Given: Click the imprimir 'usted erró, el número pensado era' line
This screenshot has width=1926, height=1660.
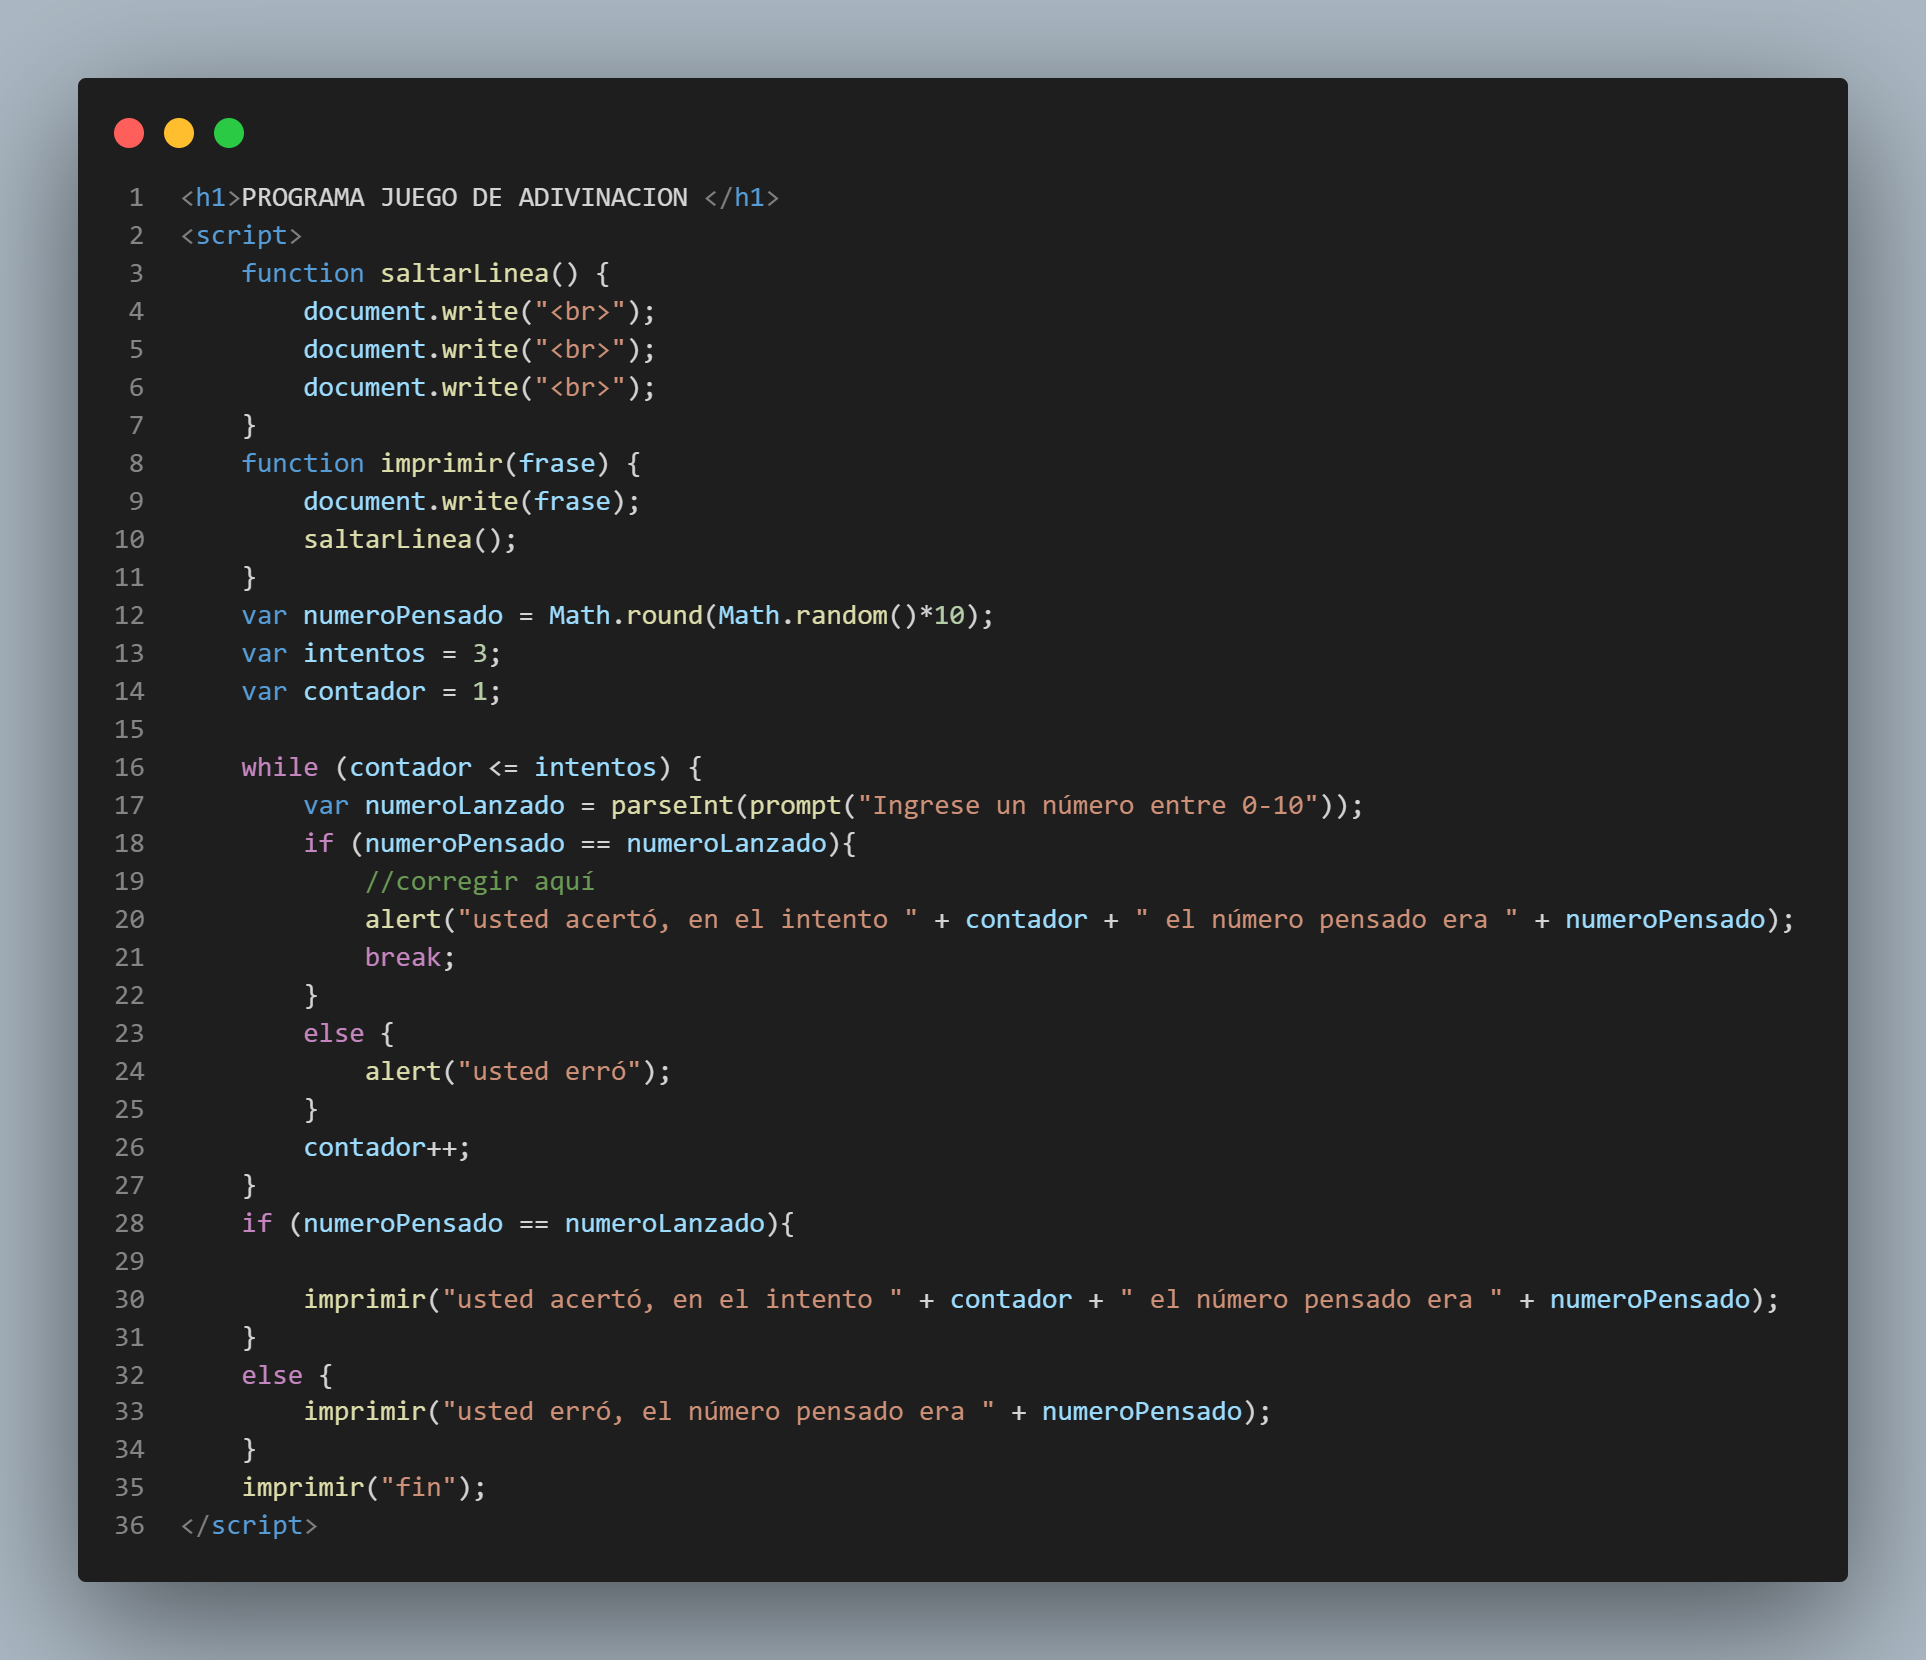Looking at the screenshot, I should [787, 1411].
